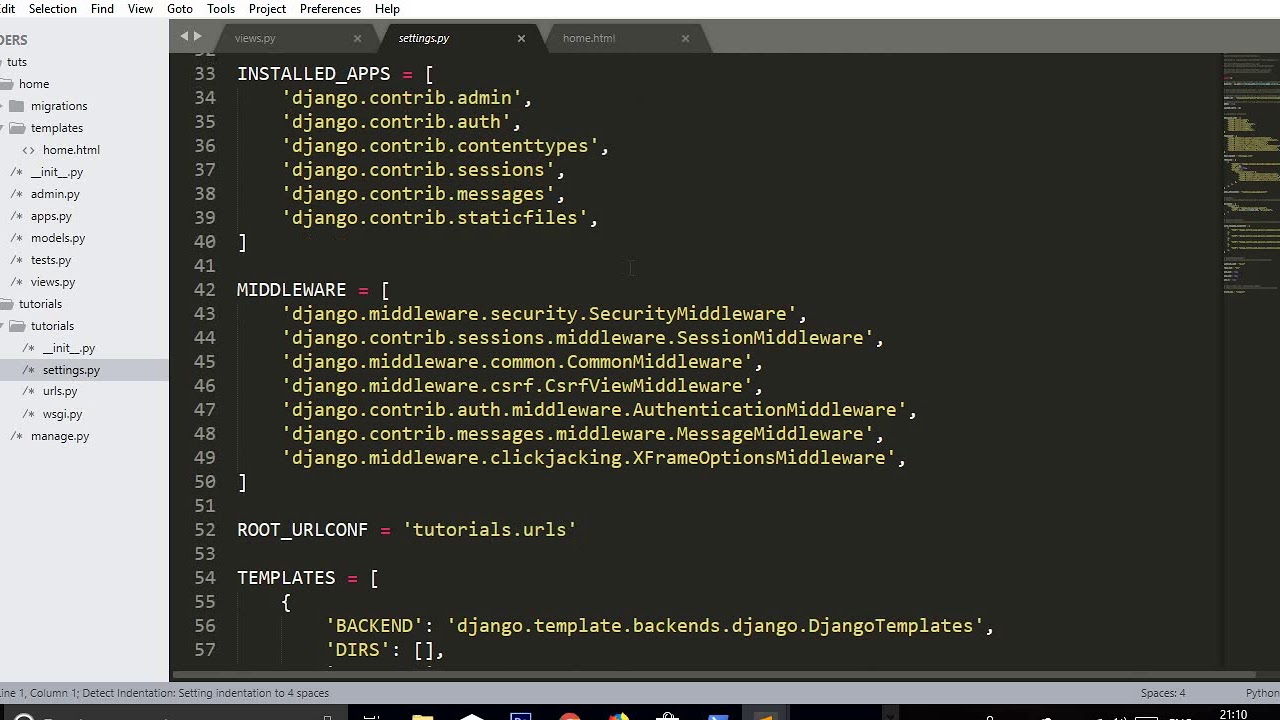
Task: Click the migrations folder icon
Action: point(16,106)
